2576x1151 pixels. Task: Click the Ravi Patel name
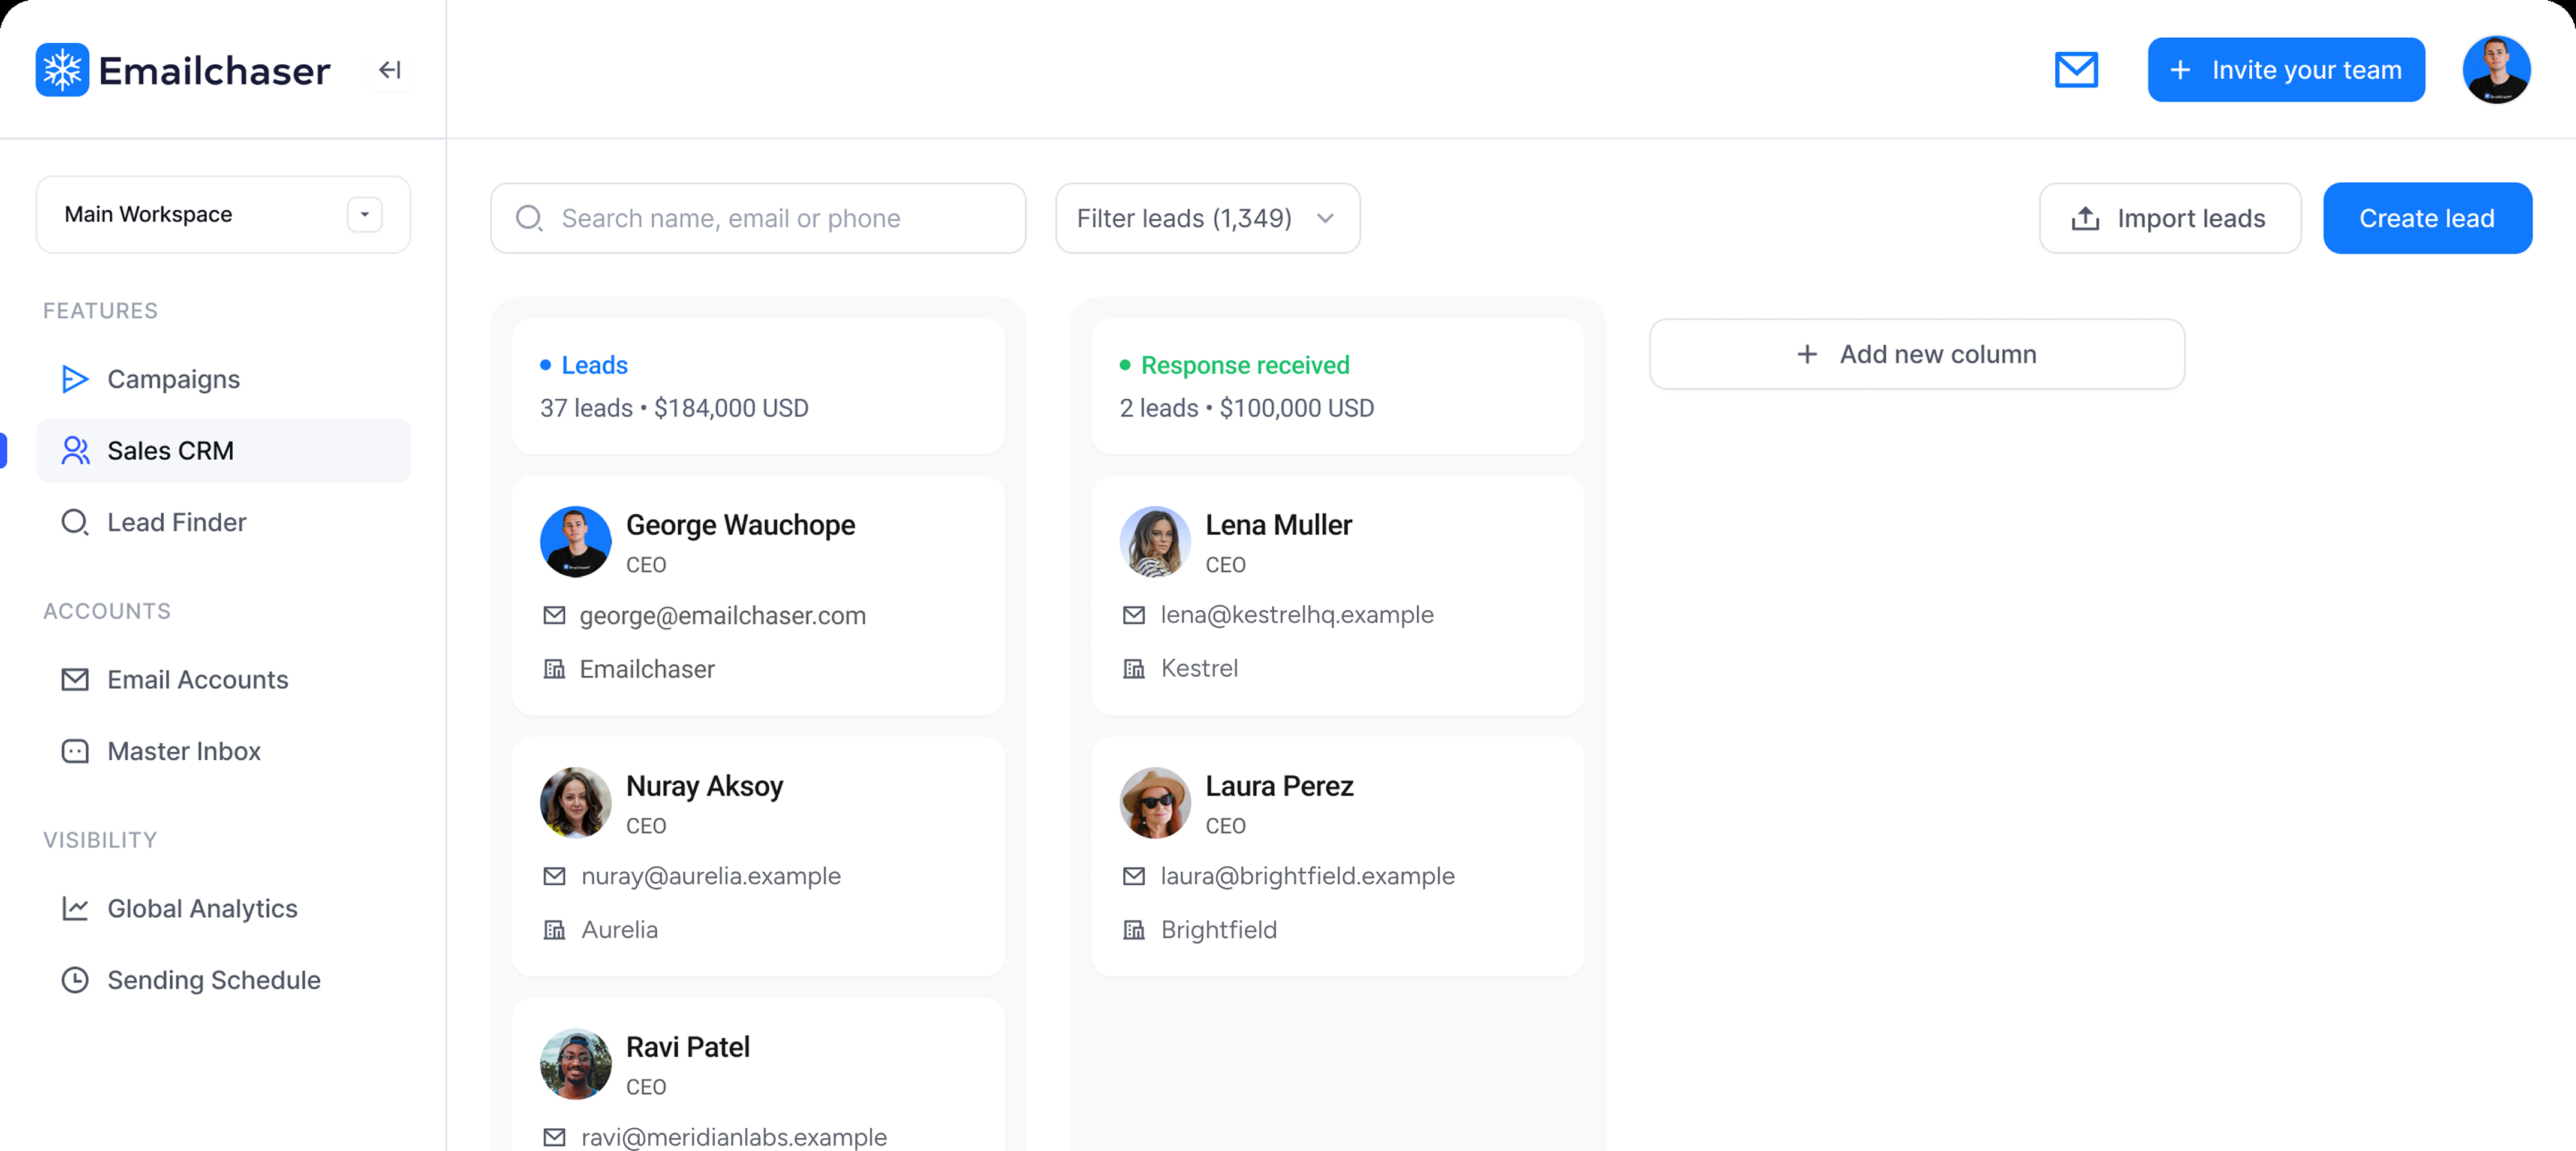(x=687, y=1047)
